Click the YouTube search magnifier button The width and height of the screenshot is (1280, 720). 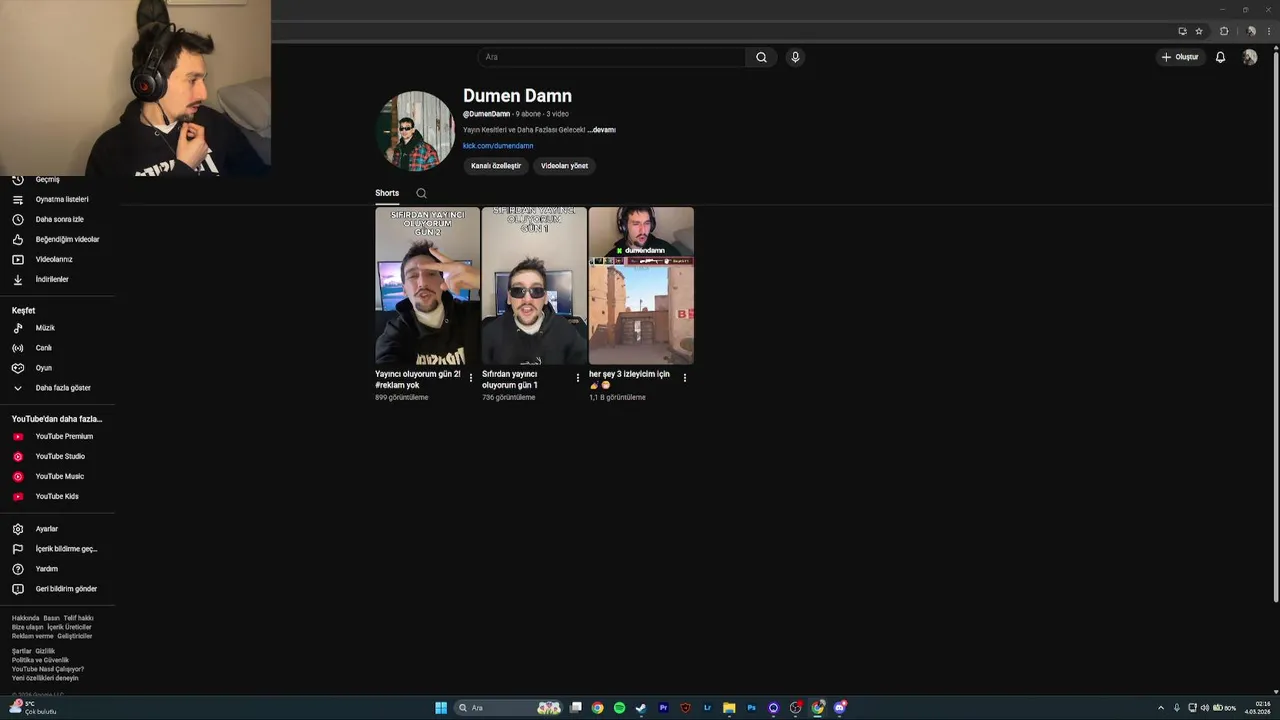click(761, 57)
